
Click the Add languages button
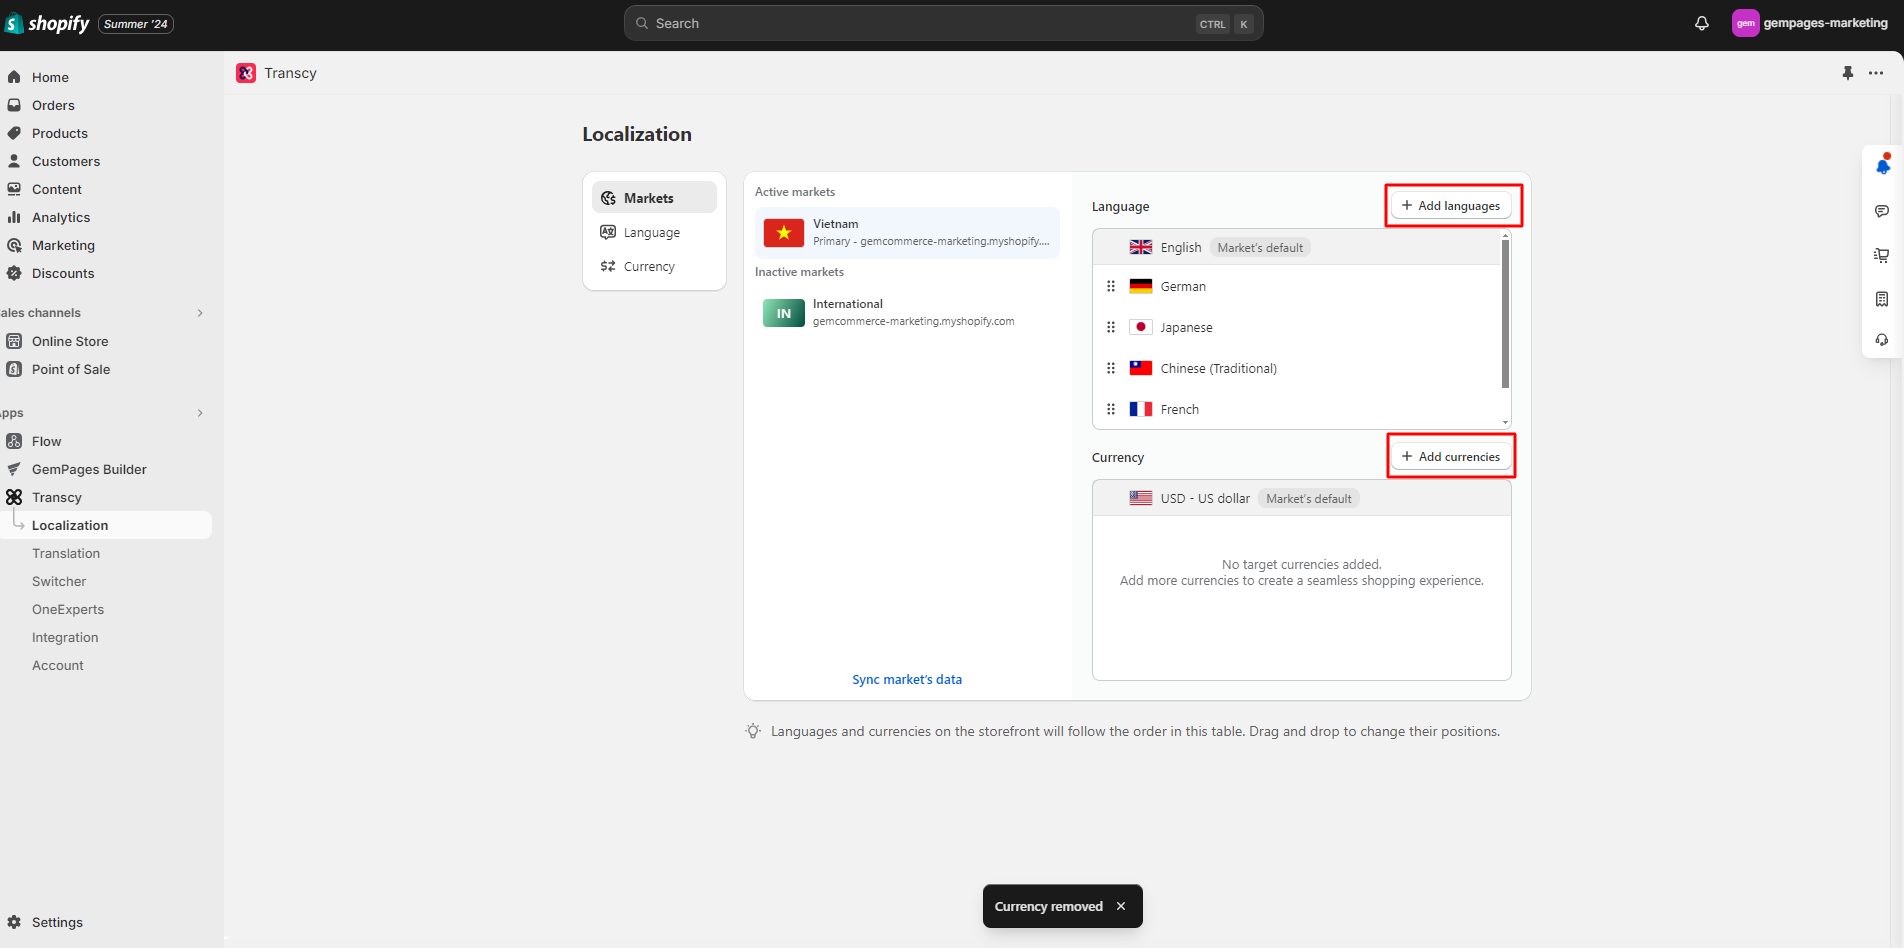click(x=1453, y=205)
